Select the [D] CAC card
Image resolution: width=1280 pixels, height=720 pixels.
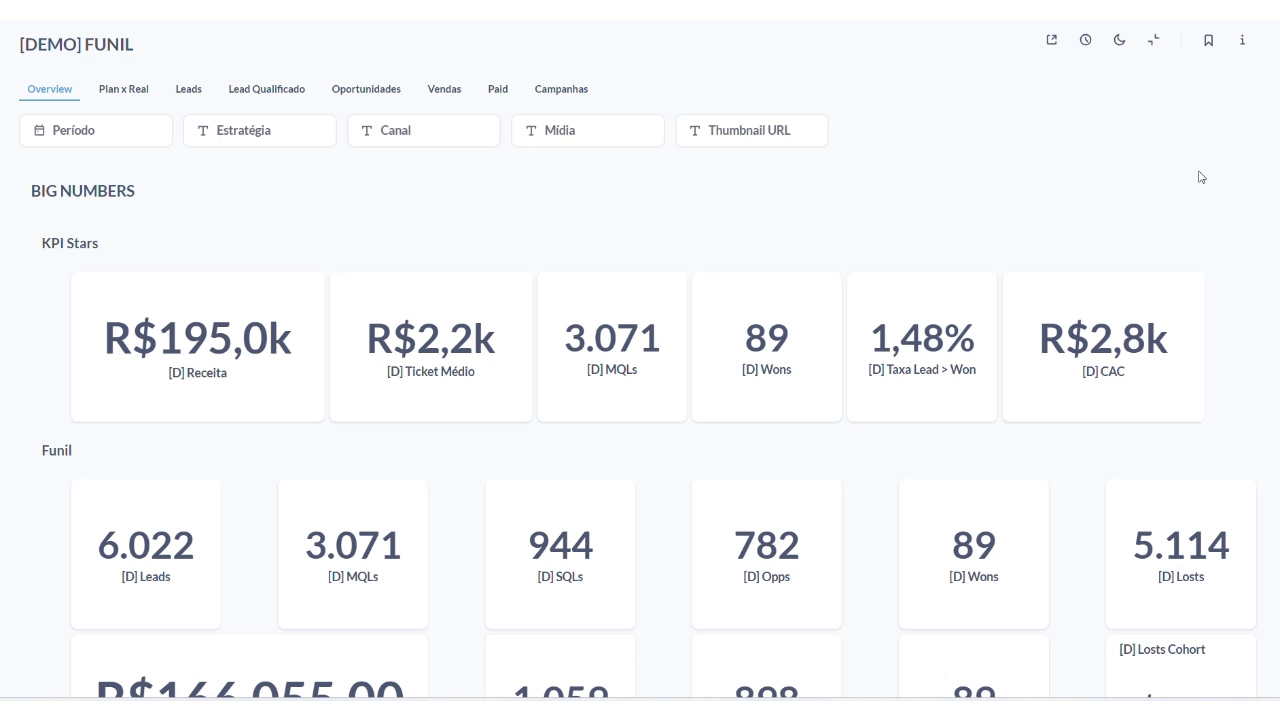pyautogui.click(x=1103, y=347)
